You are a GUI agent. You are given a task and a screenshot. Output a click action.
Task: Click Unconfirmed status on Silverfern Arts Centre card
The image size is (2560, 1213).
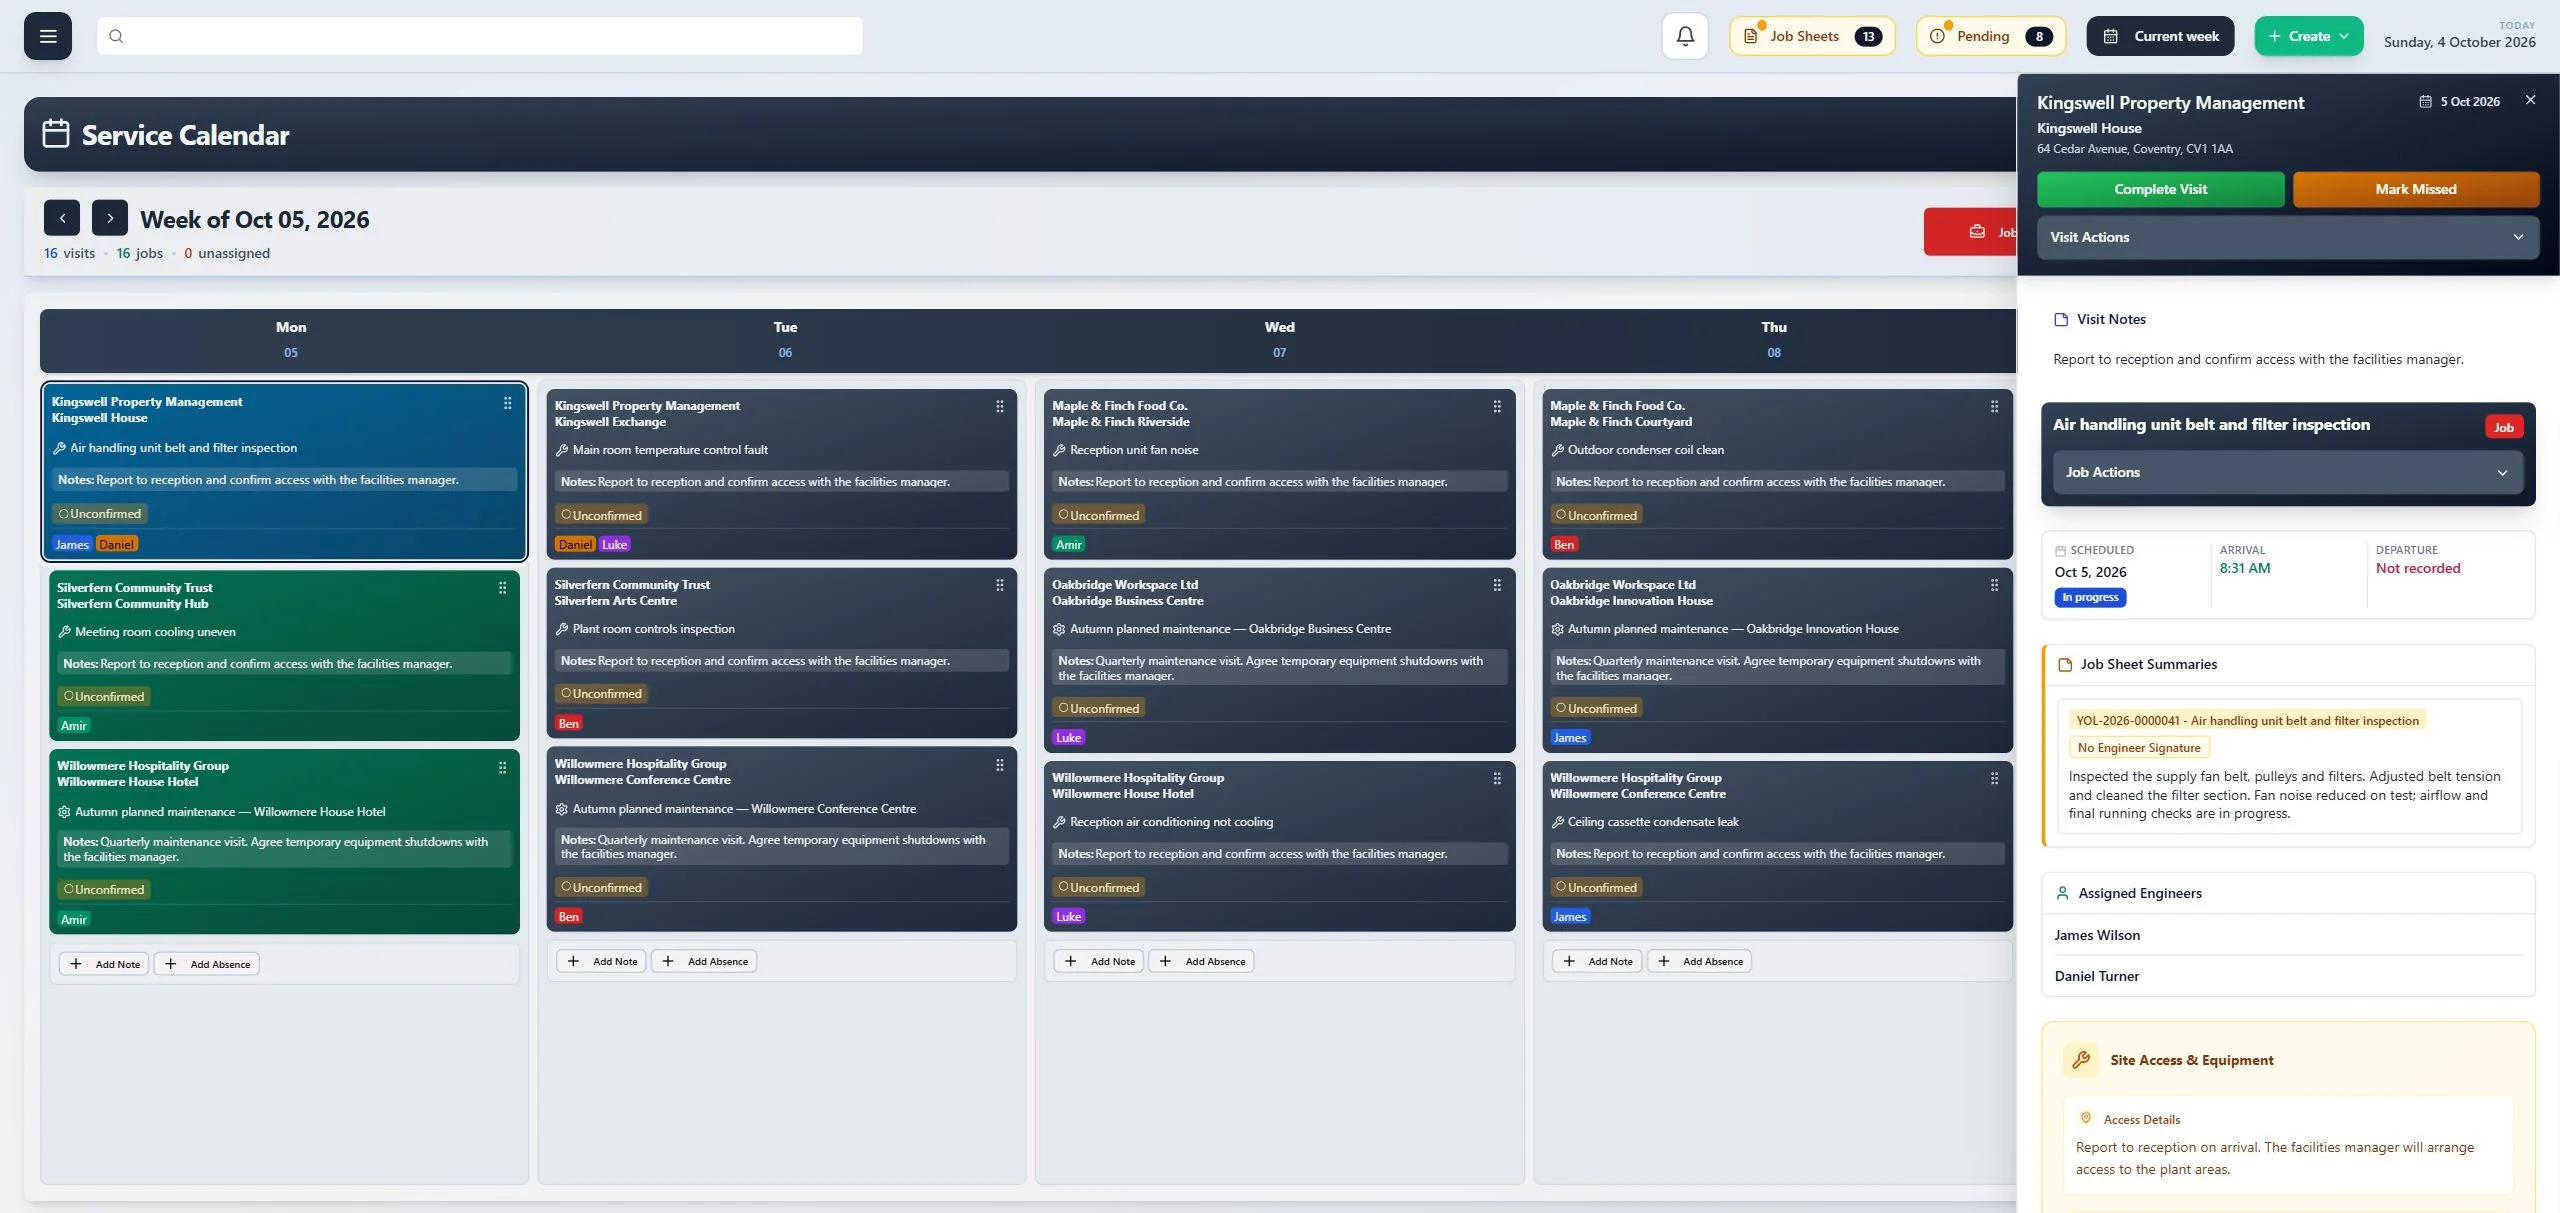[602, 693]
